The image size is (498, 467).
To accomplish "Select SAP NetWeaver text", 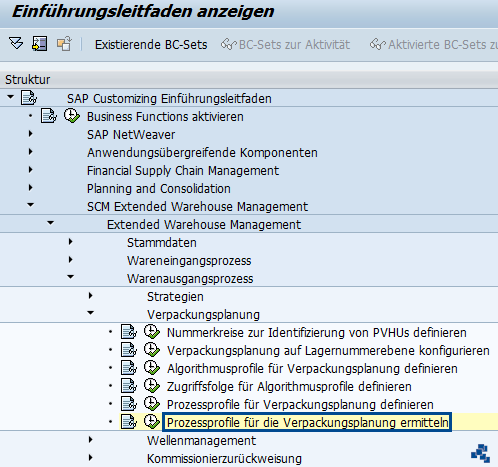I will point(131,135).
